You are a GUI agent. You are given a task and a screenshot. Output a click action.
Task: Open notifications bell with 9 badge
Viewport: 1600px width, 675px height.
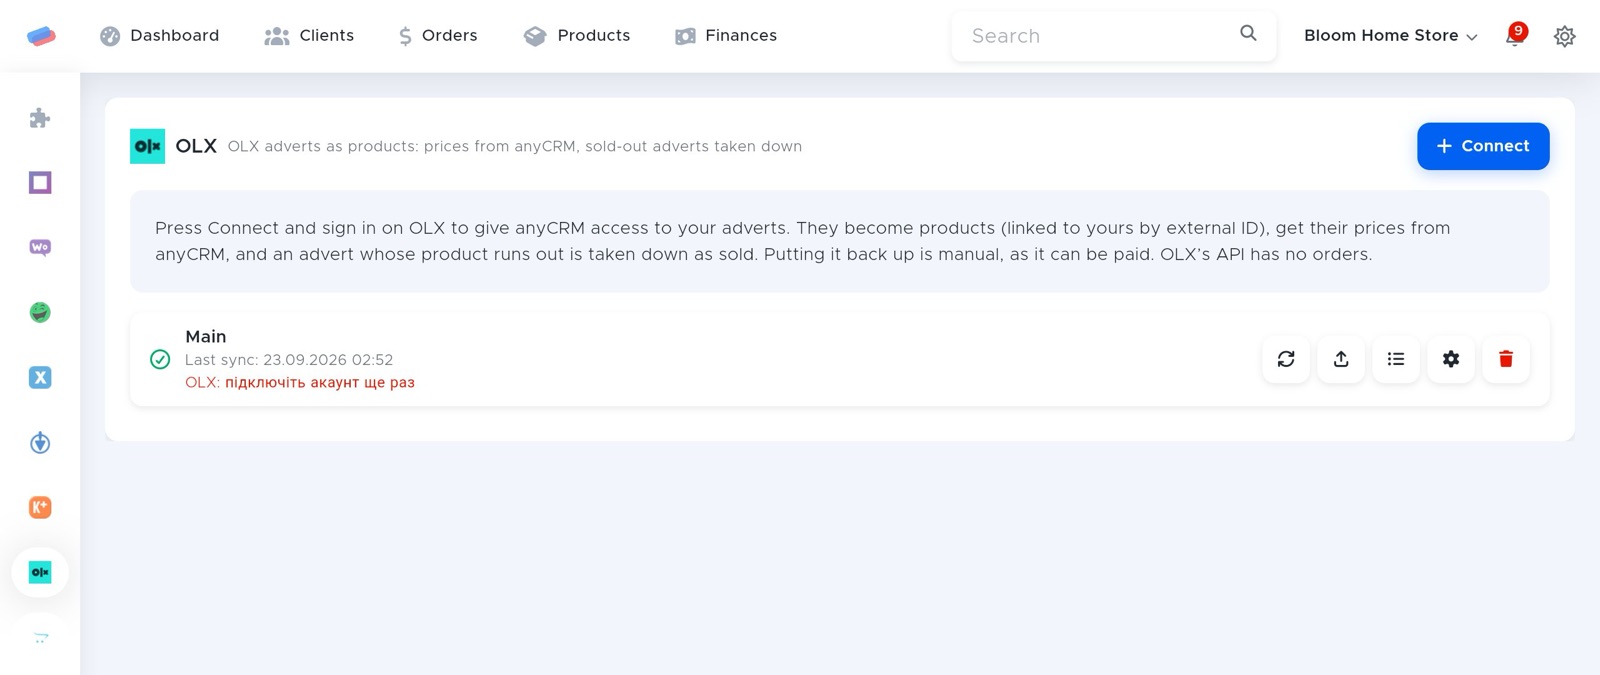coord(1515,36)
